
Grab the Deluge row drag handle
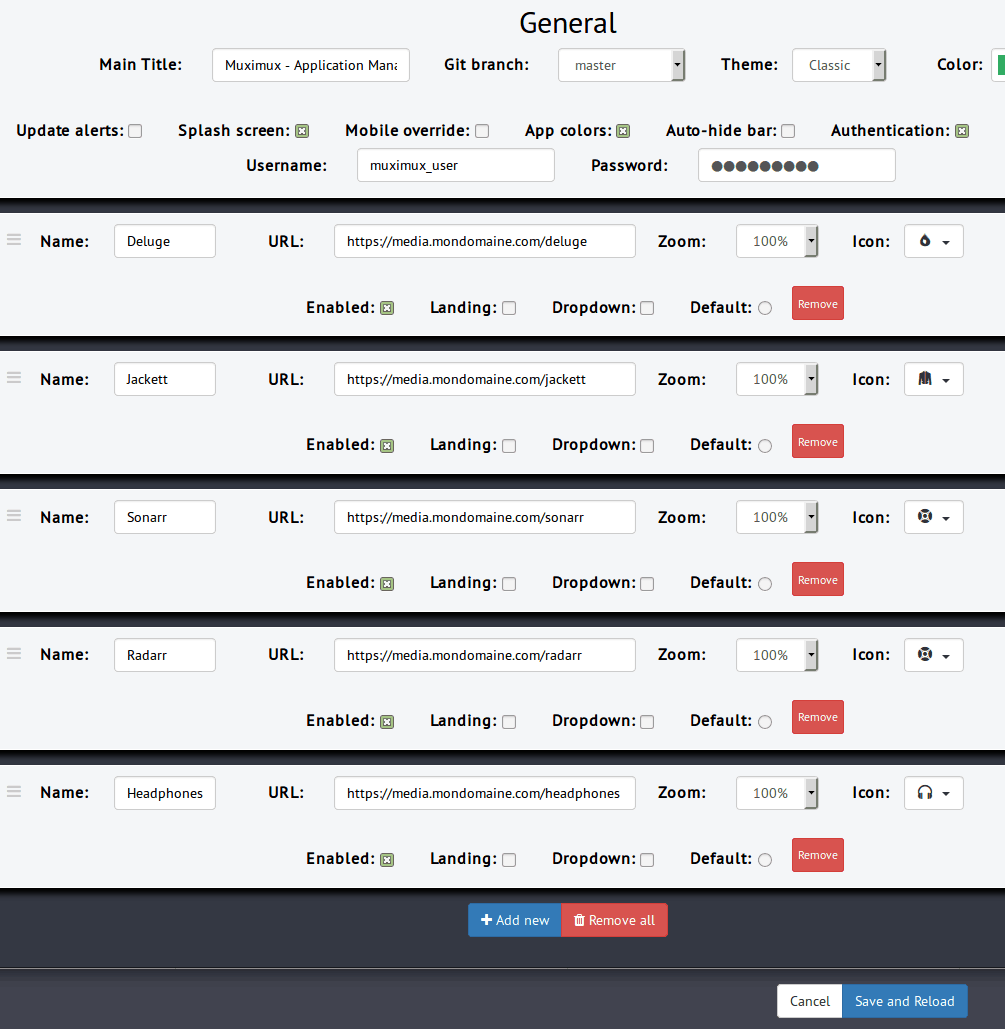(14, 240)
